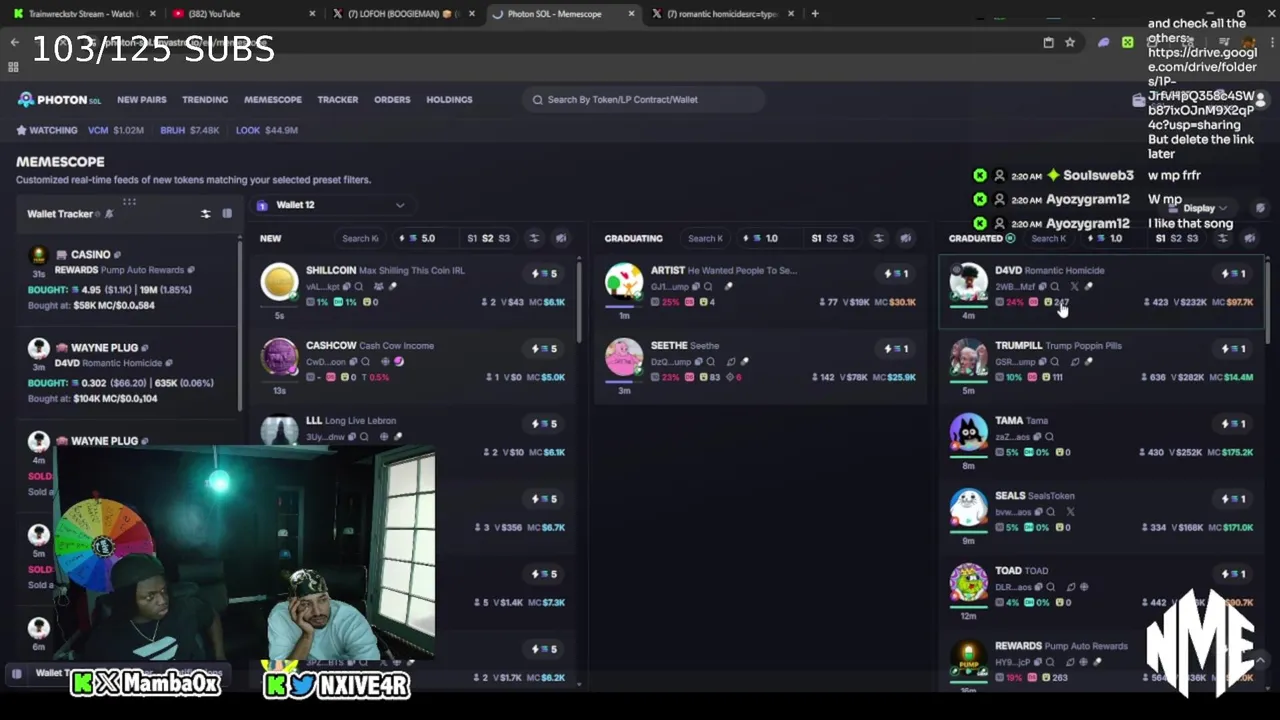Open SEETHE pink token thumbnail

pyautogui.click(x=623, y=357)
